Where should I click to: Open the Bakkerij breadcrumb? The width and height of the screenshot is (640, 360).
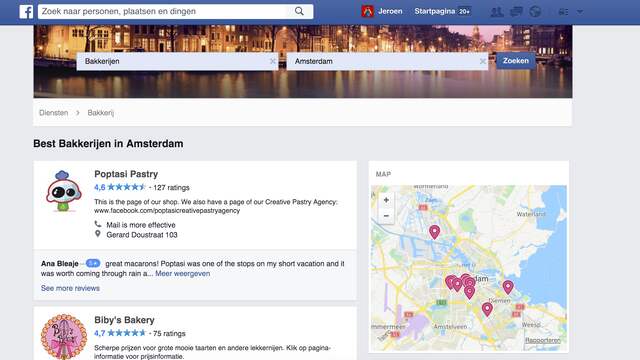click(x=100, y=113)
